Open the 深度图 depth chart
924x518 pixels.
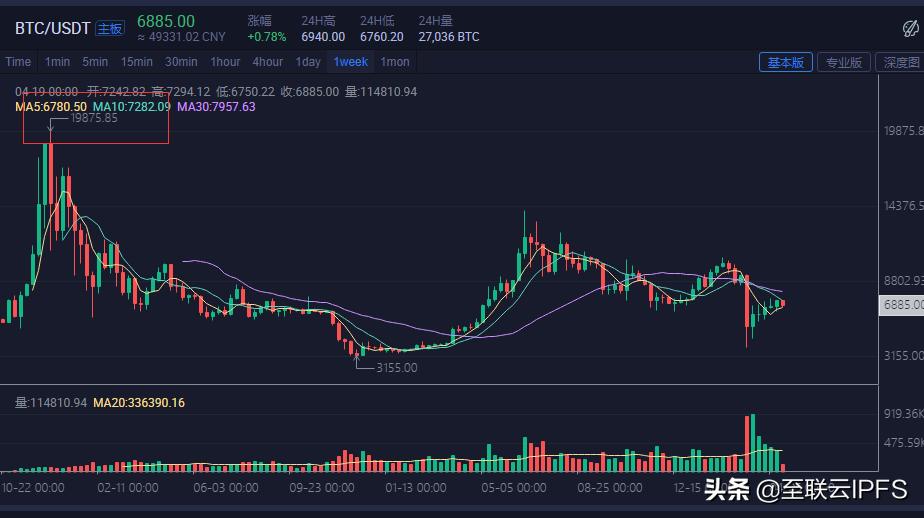point(900,62)
